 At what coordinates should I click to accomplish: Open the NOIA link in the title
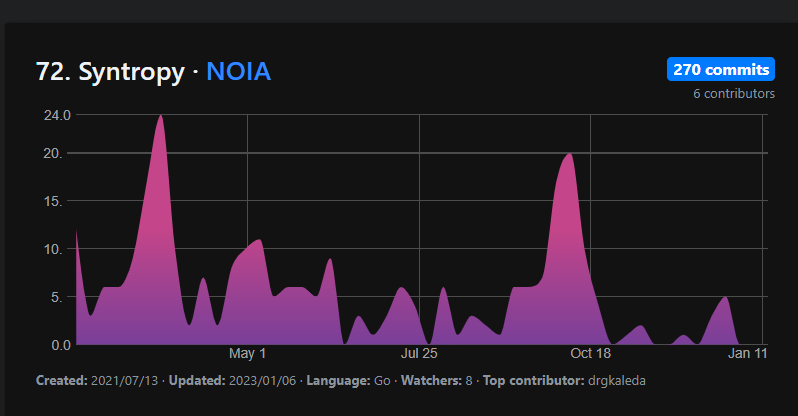[x=238, y=71]
